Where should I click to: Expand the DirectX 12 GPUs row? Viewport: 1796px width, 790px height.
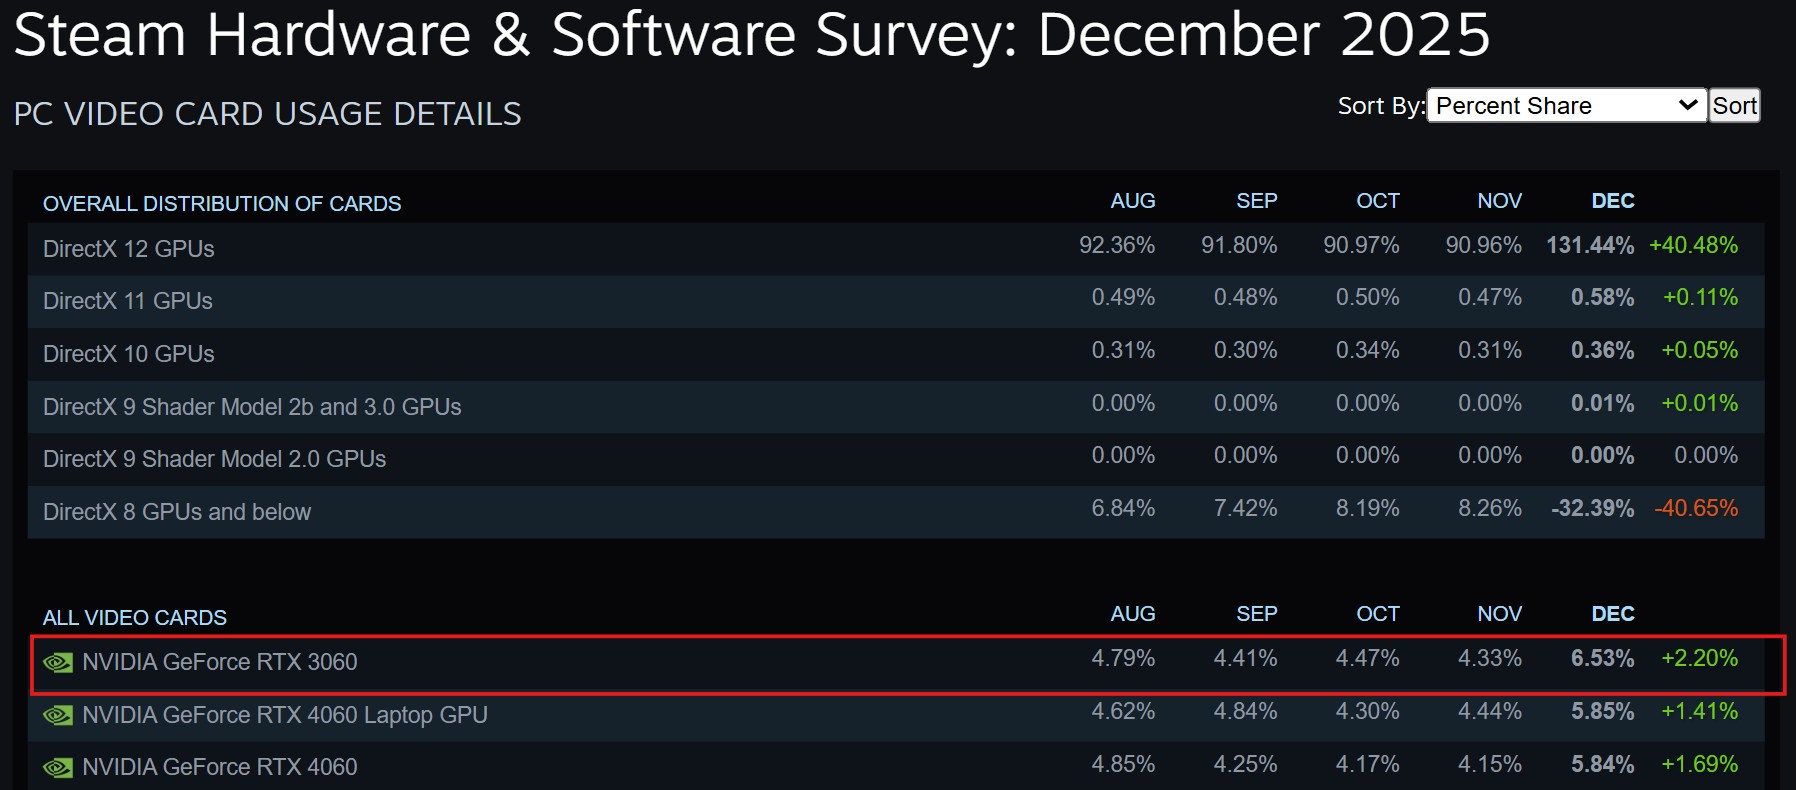tap(127, 249)
